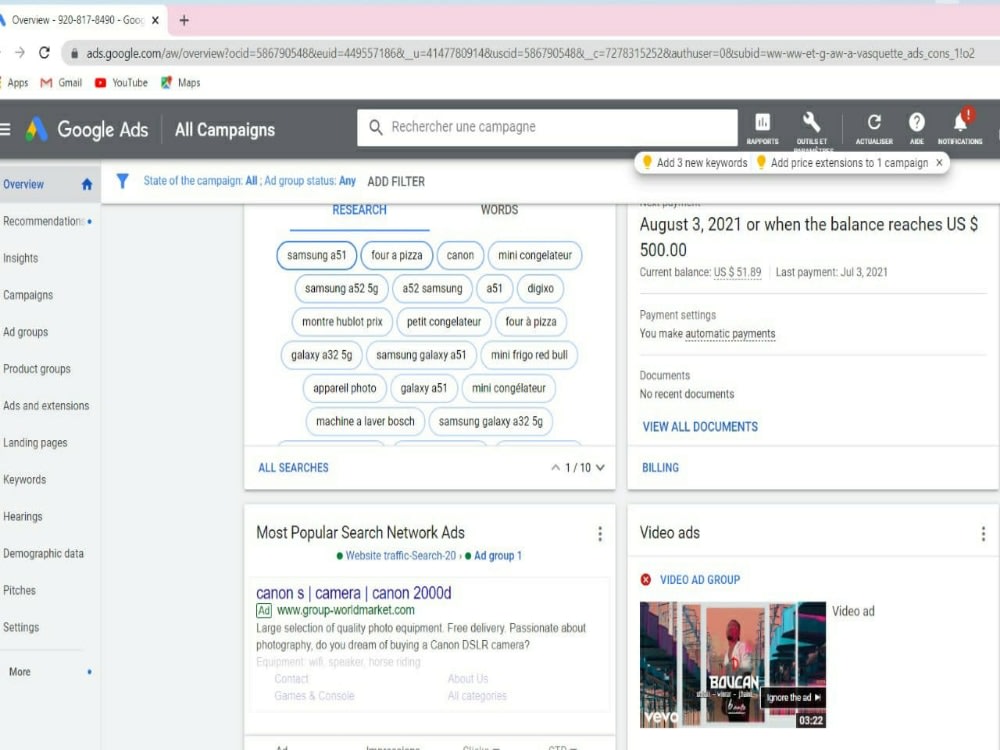Focus the Rechercher une campagne search field

547,128
